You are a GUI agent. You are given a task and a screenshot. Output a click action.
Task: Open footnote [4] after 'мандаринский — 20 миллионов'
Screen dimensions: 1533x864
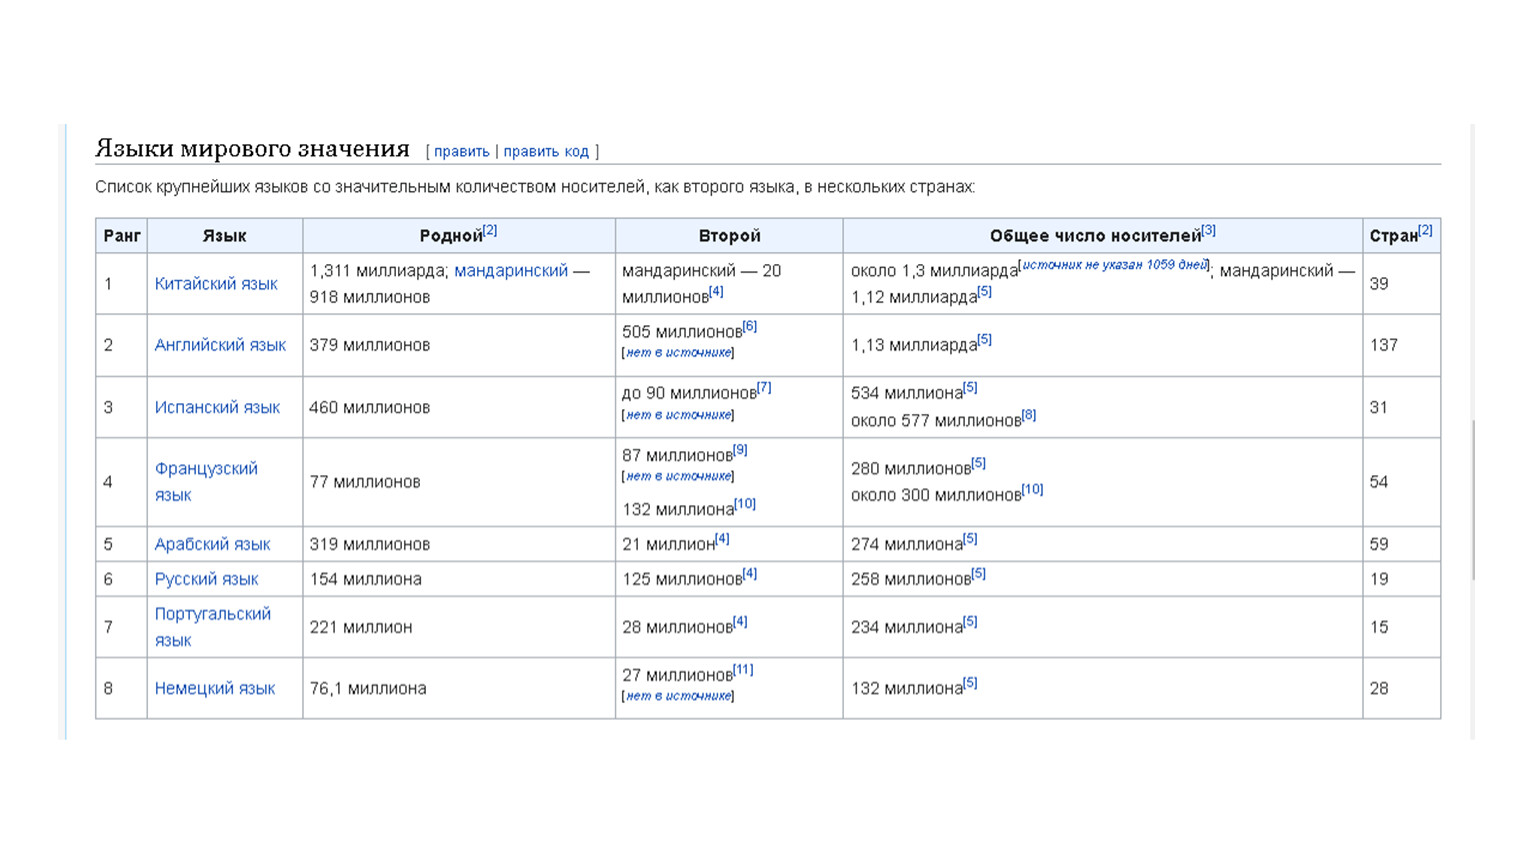pyautogui.click(x=716, y=292)
